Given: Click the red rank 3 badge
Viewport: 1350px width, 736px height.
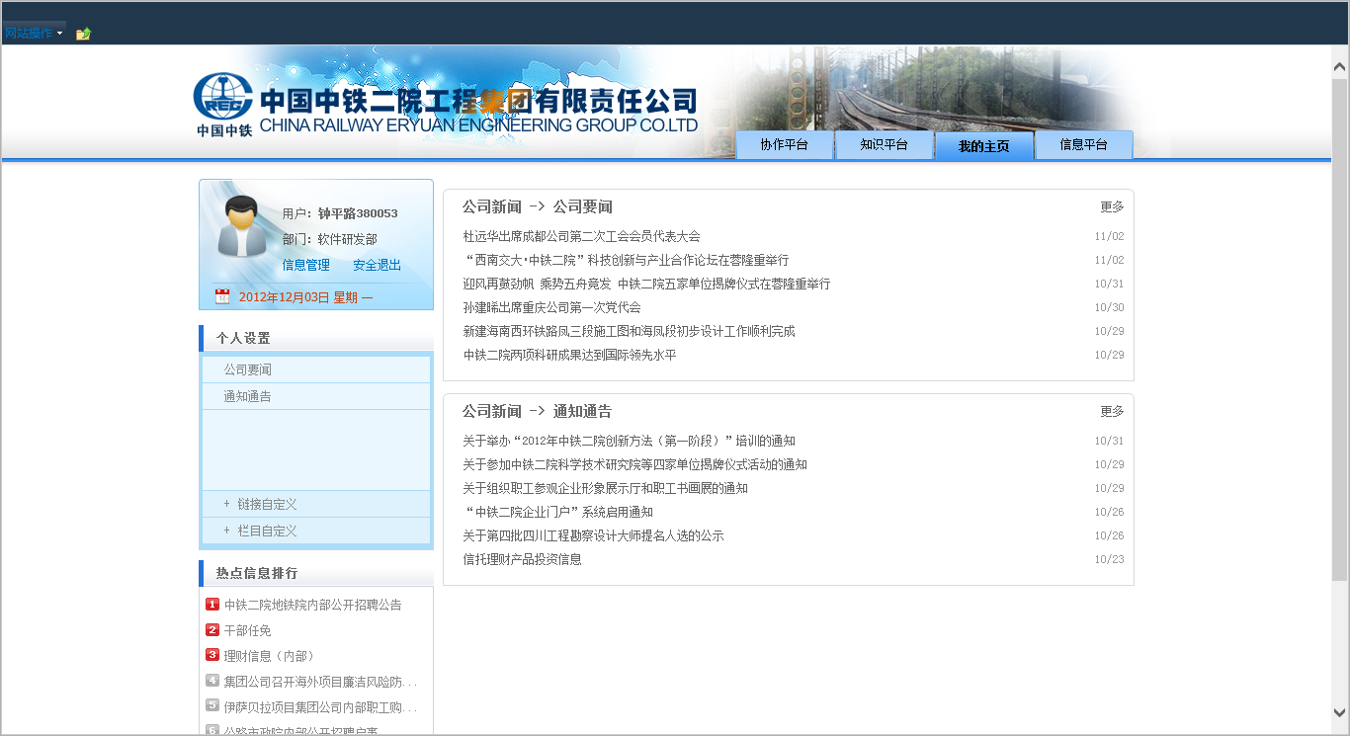Looking at the screenshot, I should pos(212,655).
